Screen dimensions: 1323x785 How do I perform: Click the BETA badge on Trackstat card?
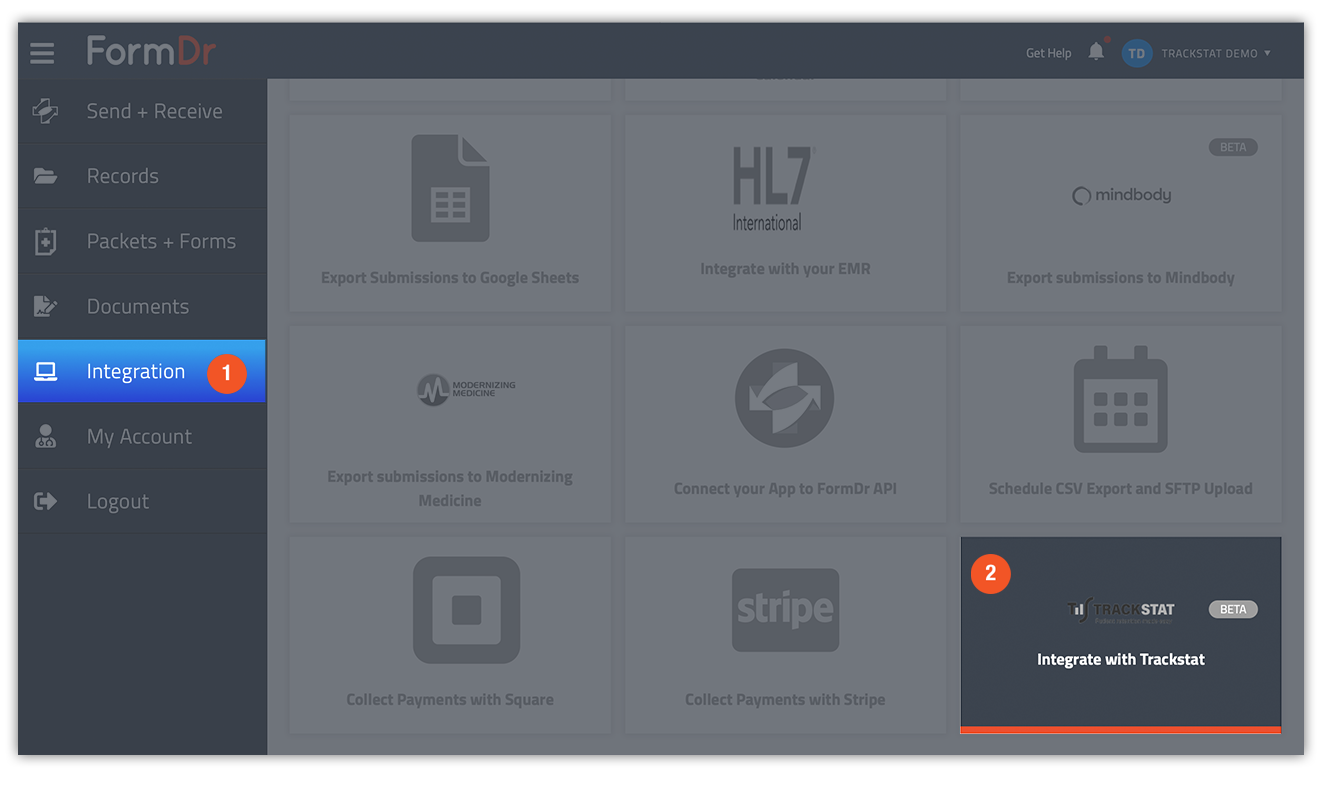pos(1233,609)
